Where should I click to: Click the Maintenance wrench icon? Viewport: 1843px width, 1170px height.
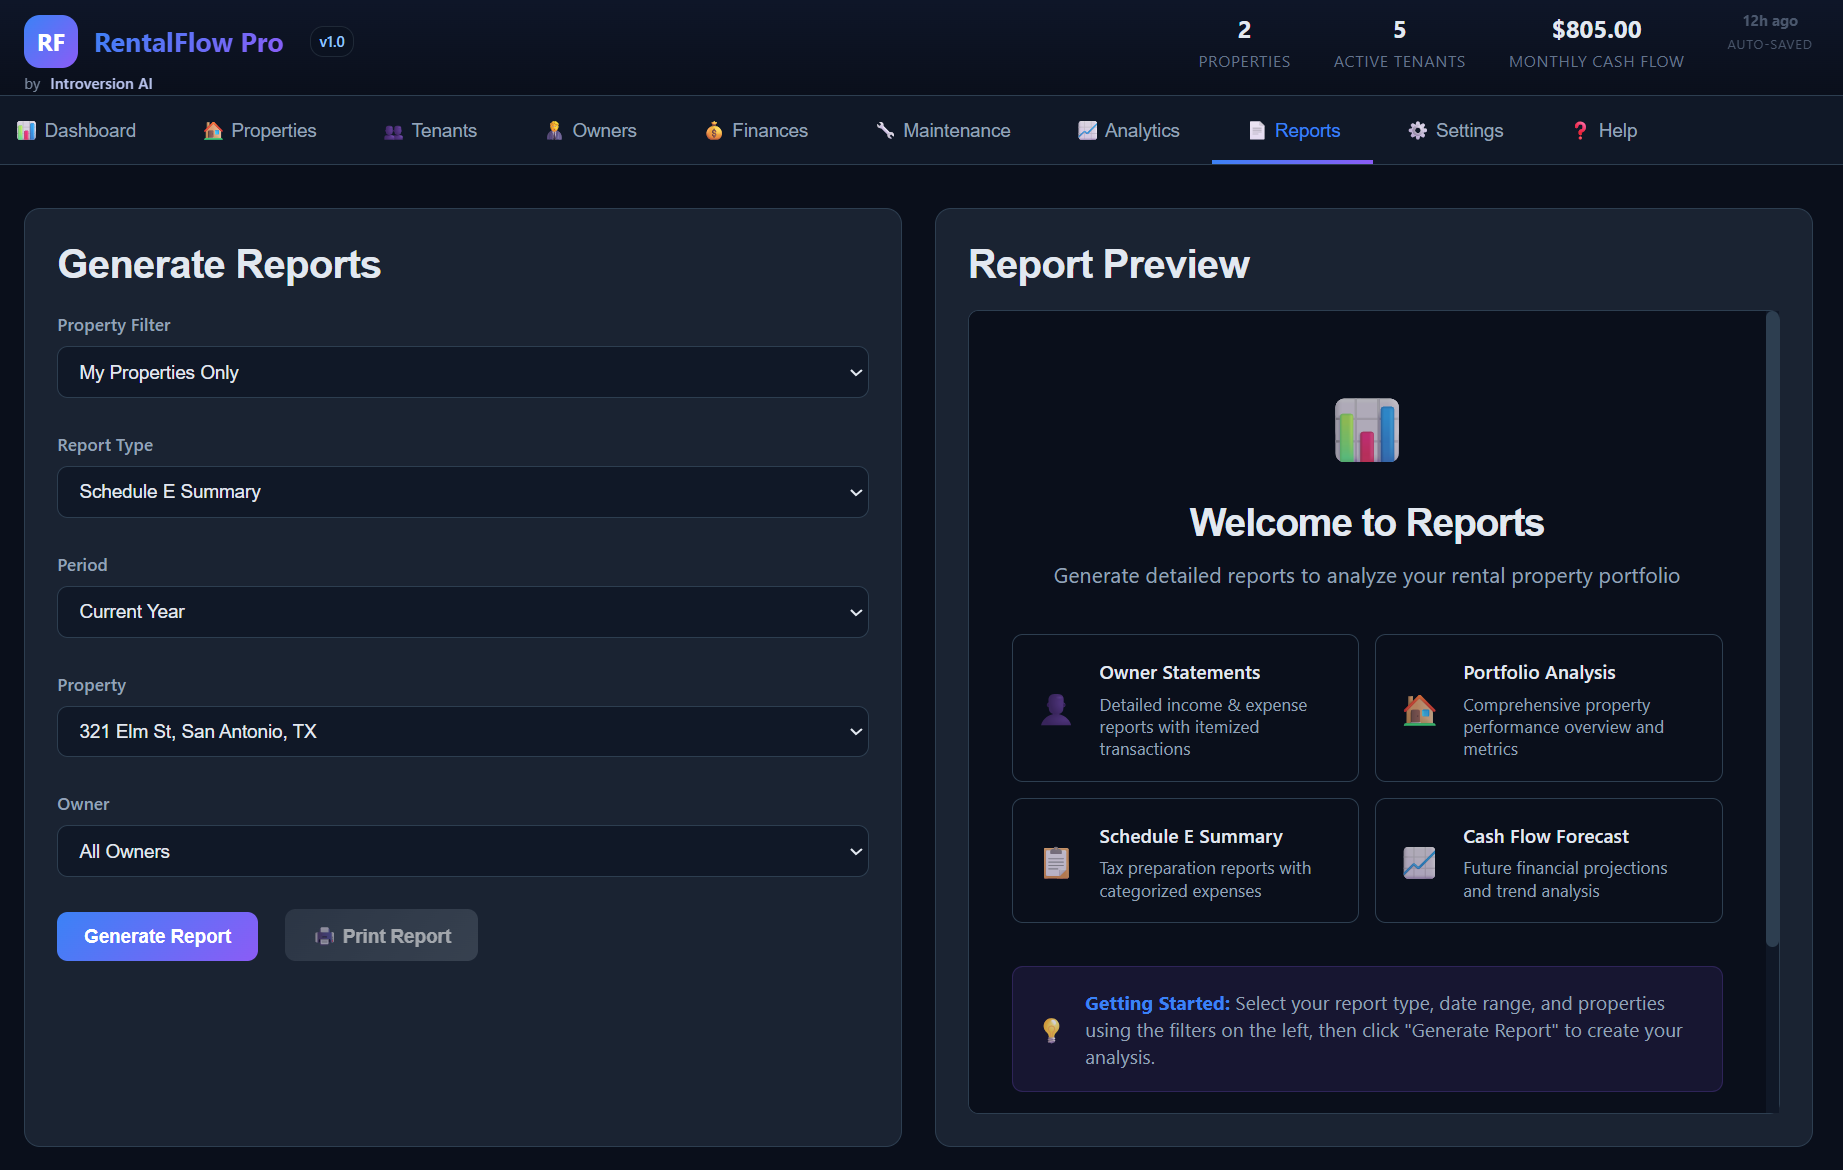[883, 130]
